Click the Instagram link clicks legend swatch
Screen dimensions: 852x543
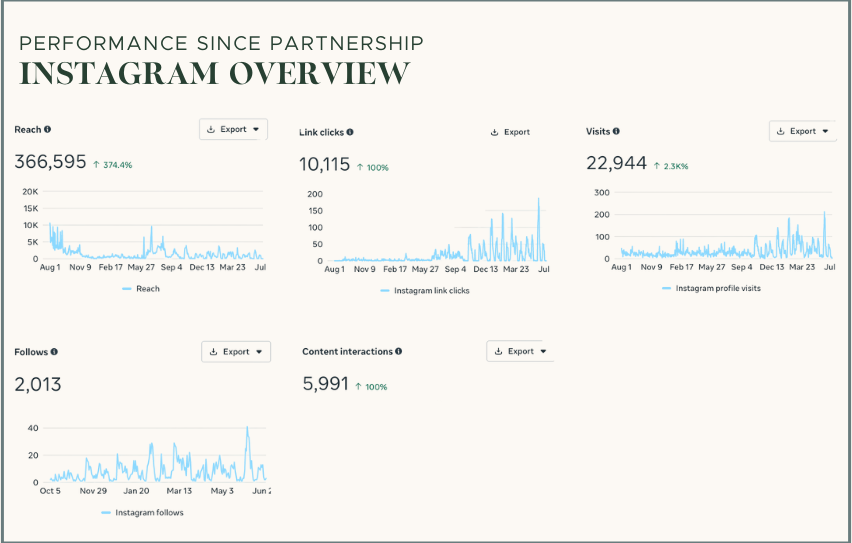tap(385, 291)
